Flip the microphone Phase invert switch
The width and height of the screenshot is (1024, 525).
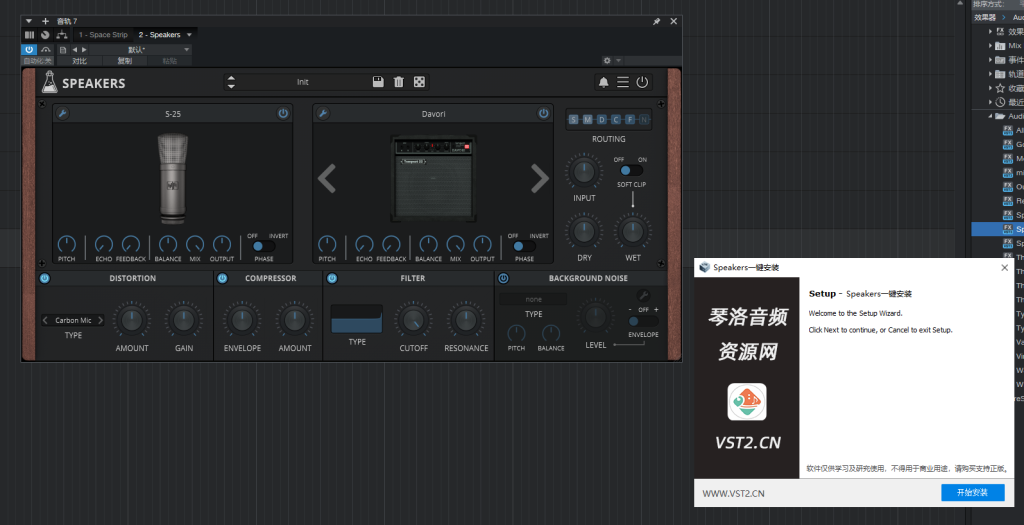(x=263, y=246)
